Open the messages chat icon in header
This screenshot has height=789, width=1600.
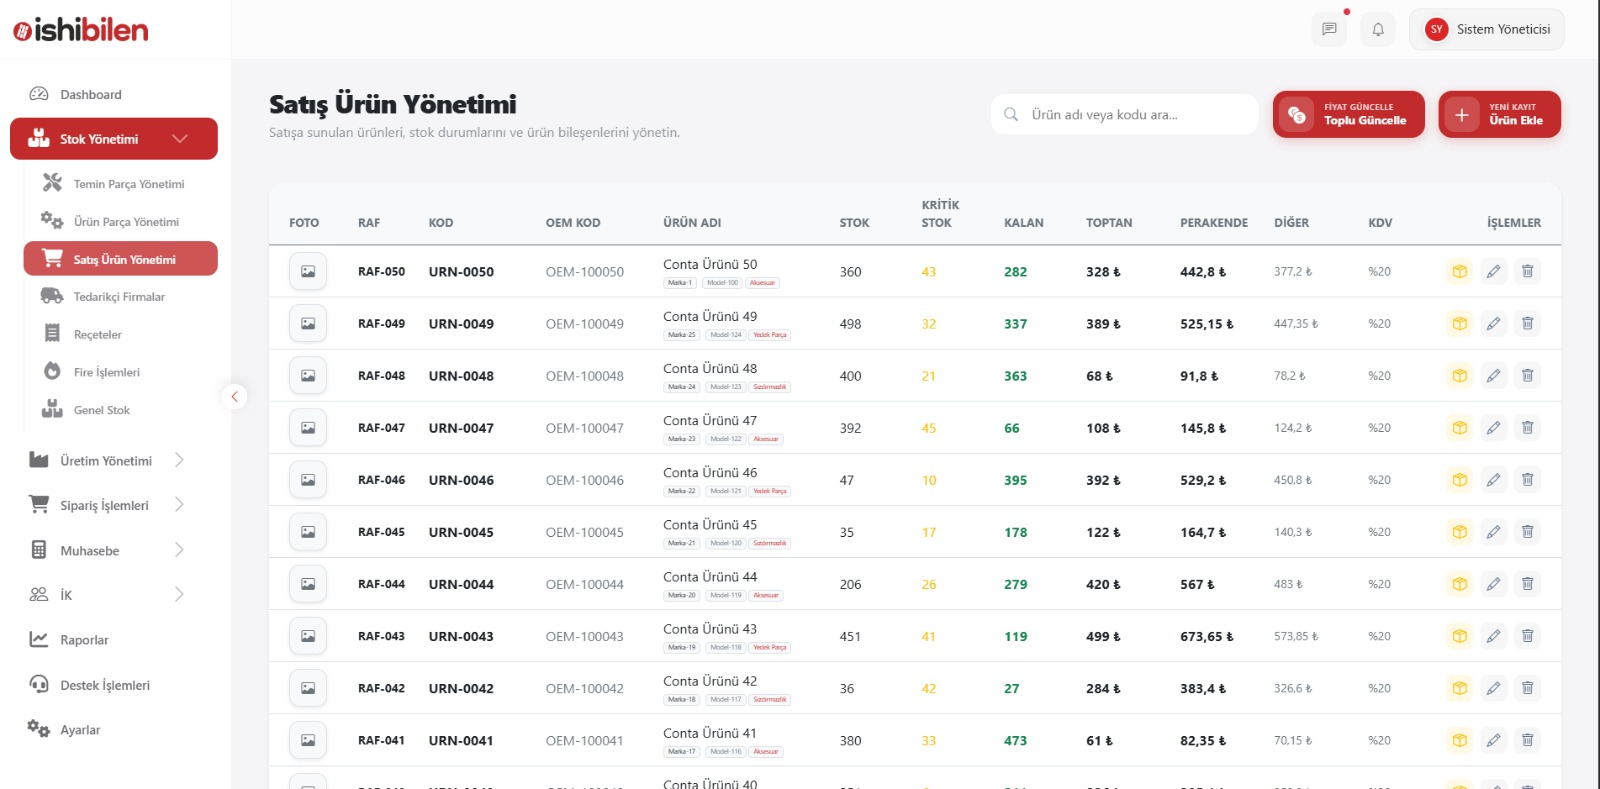1329,29
